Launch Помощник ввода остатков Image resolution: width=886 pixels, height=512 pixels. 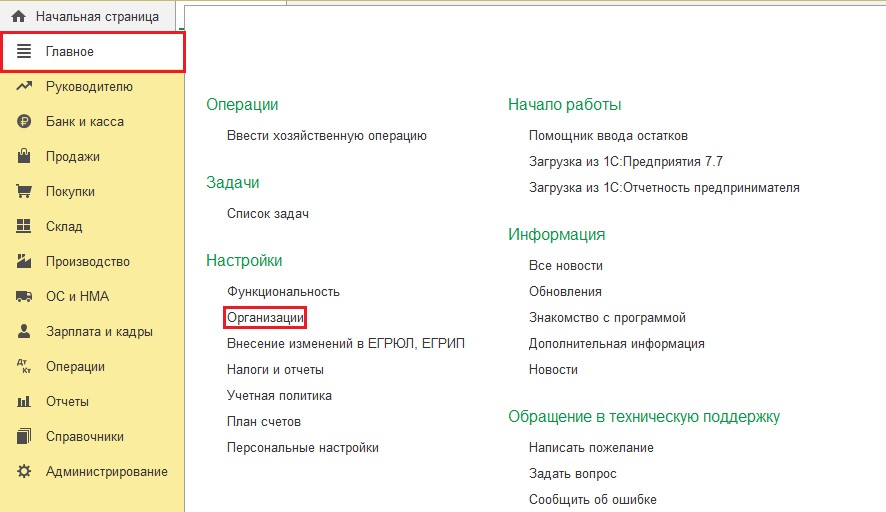[608, 136]
